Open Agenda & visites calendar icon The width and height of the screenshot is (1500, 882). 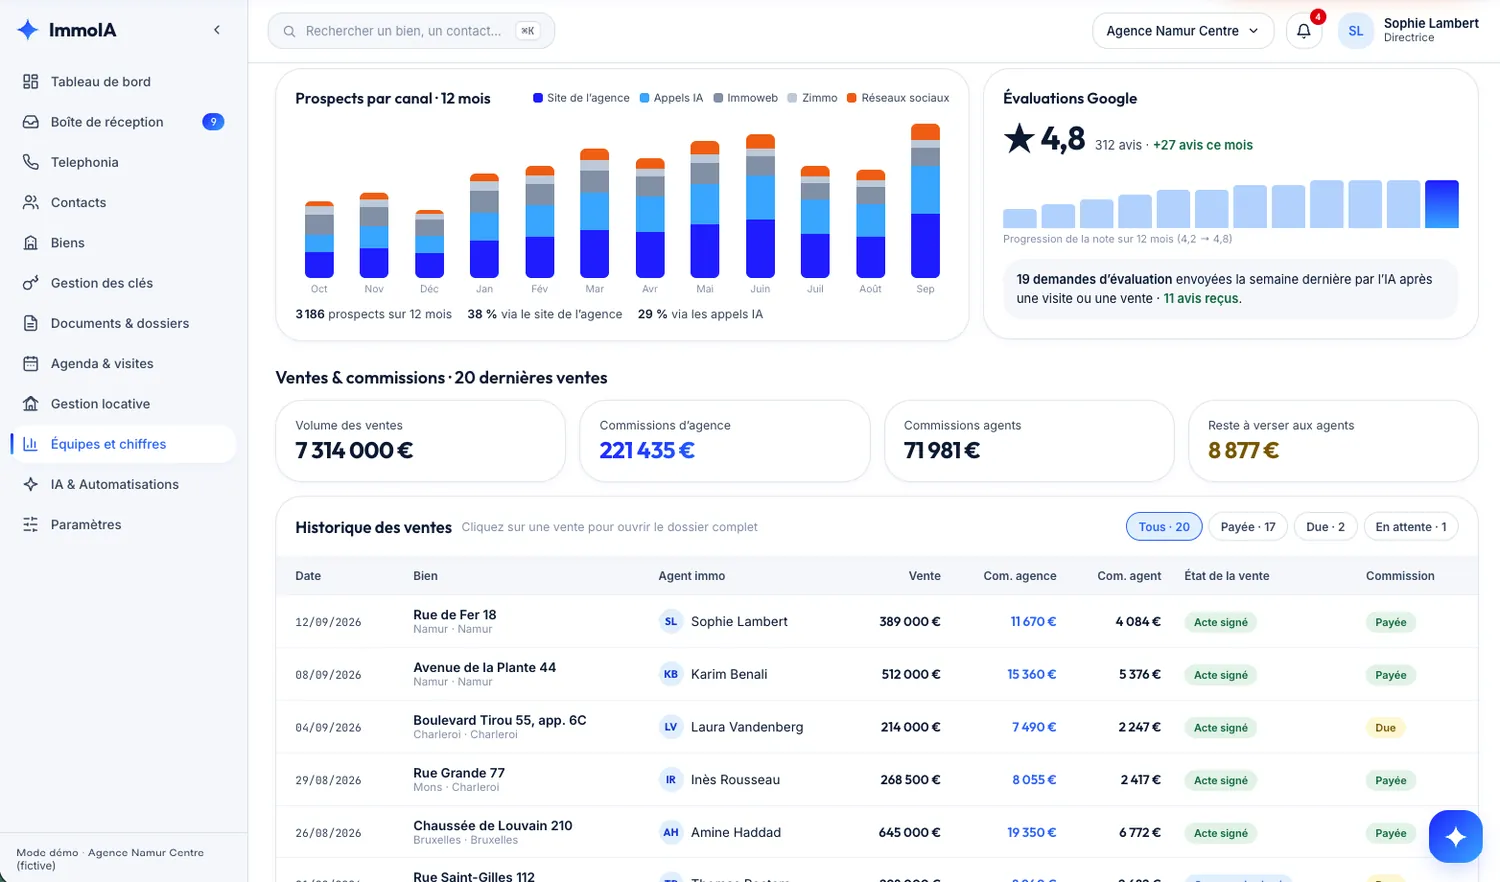31,364
